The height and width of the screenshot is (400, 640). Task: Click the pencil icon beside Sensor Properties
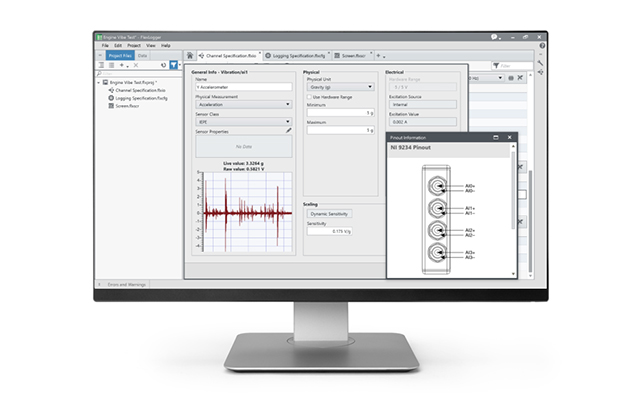[288, 130]
